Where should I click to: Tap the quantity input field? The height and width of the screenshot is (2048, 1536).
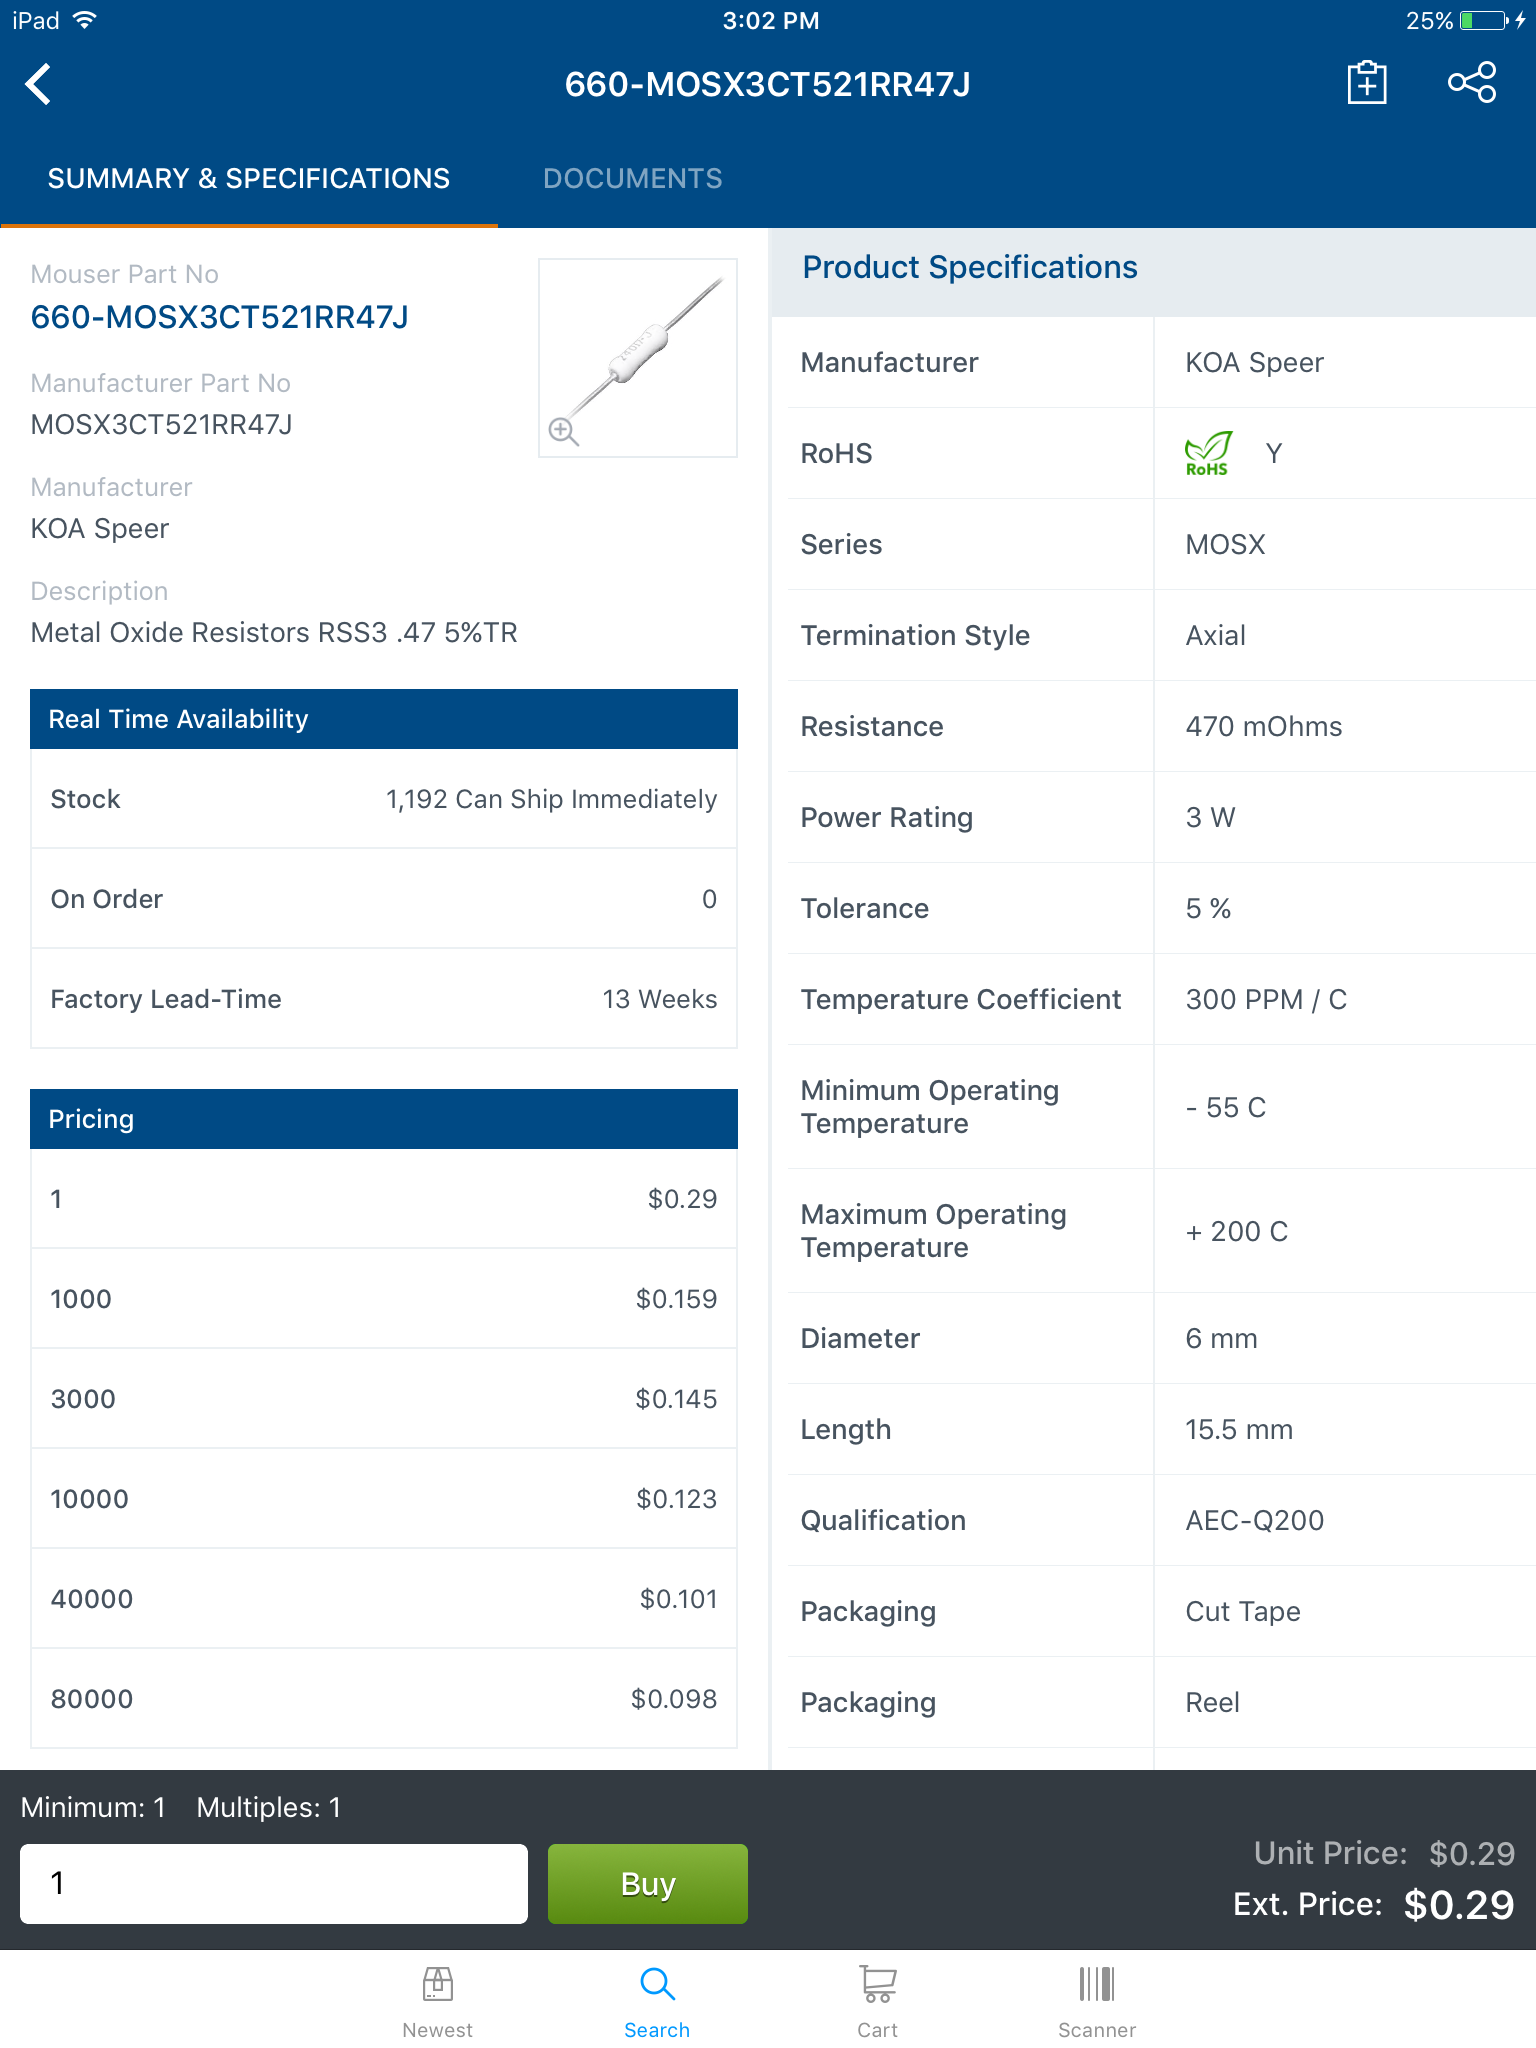pyautogui.click(x=274, y=1883)
